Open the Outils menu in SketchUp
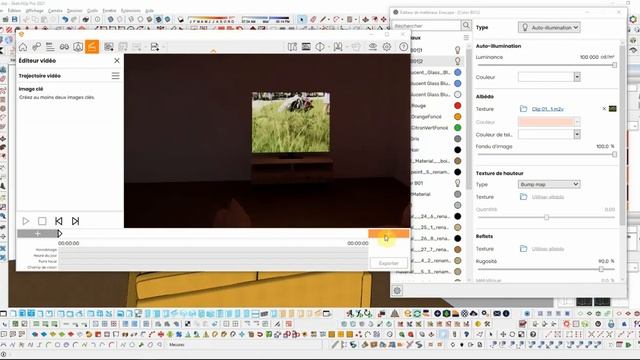This screenshot has height=360, width=640. [93, 11]
